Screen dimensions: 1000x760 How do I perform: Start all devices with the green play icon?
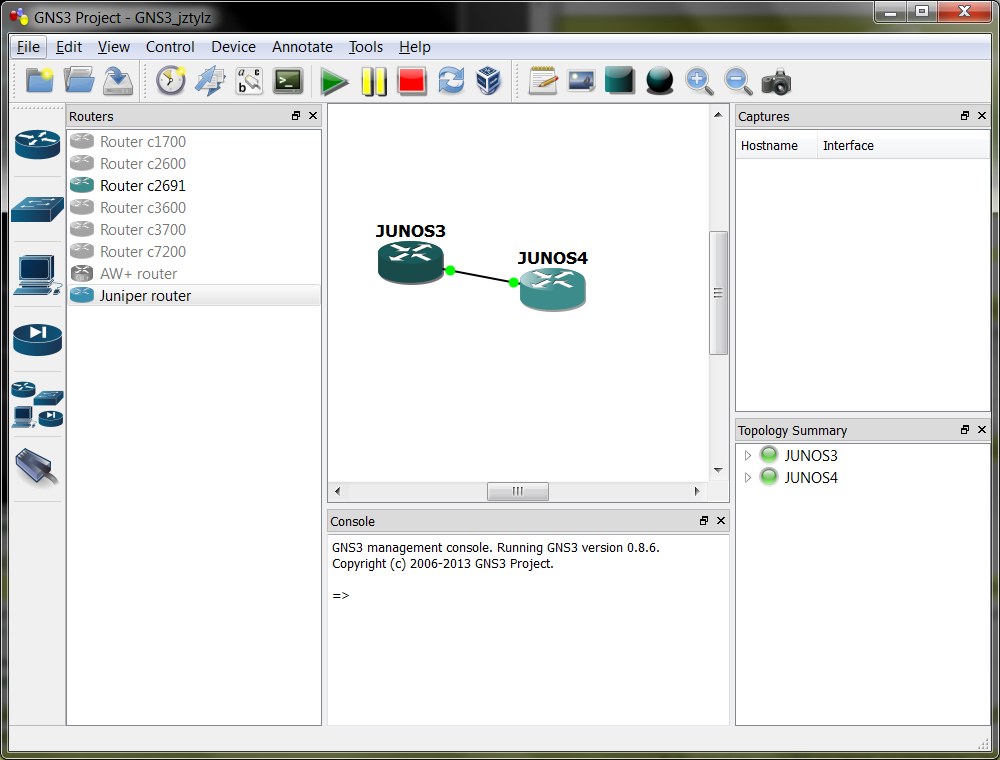tap(334, 81)
